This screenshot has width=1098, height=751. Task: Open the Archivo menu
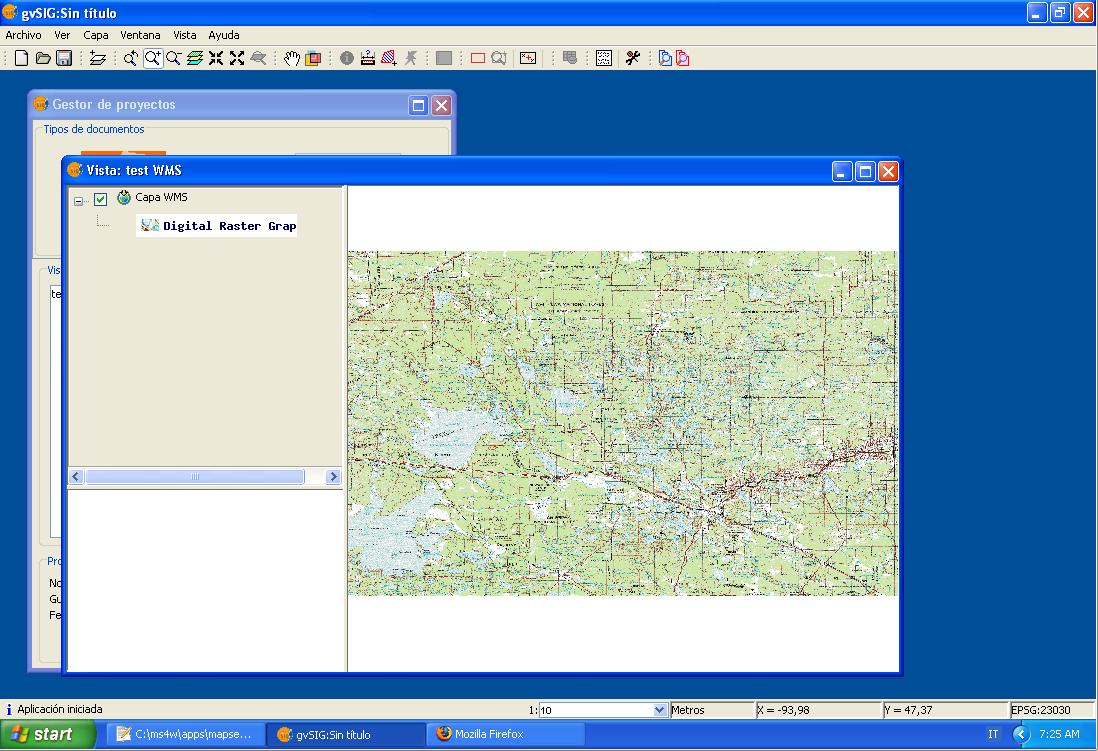[23, 35]
